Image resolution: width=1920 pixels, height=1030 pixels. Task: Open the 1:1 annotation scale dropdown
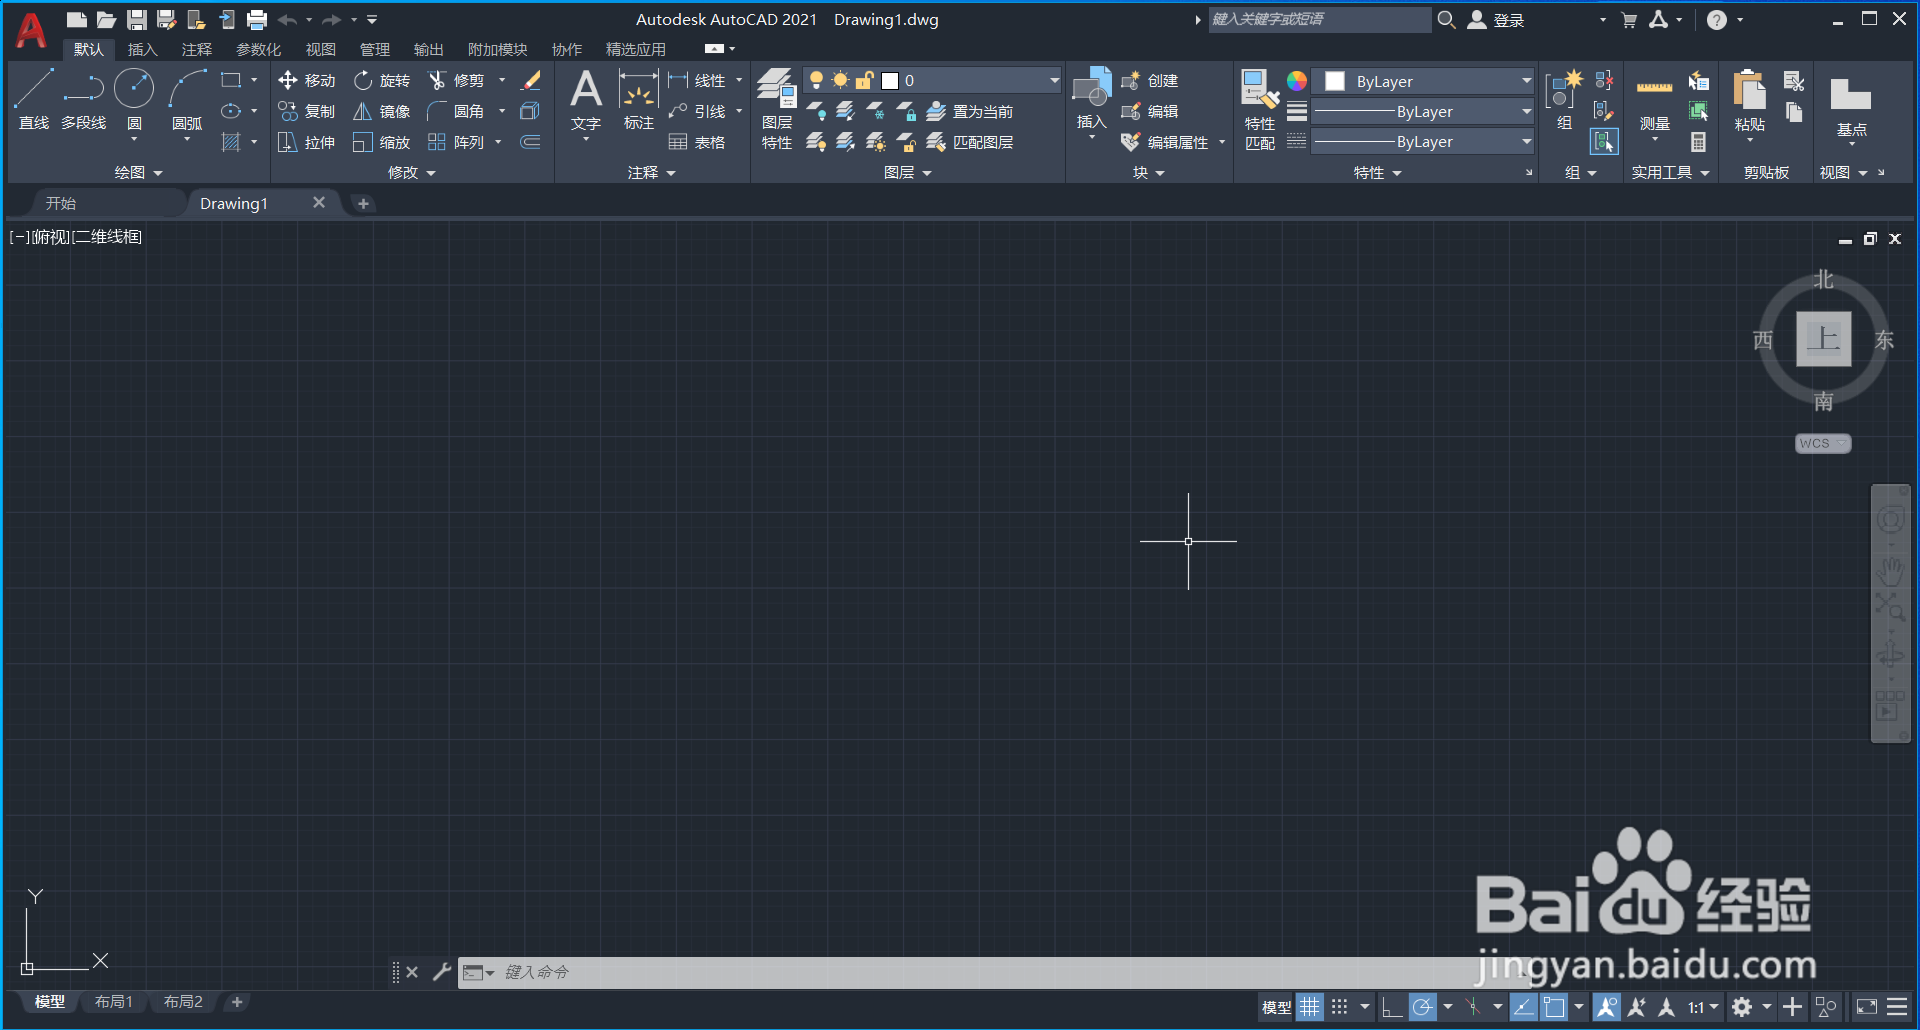(1703, 1007)
